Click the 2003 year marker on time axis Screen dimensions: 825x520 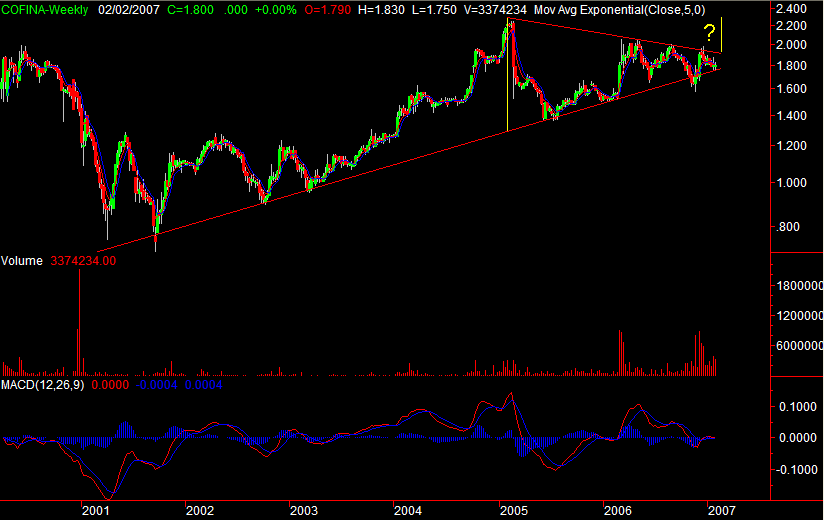click(x=304, y=510)
